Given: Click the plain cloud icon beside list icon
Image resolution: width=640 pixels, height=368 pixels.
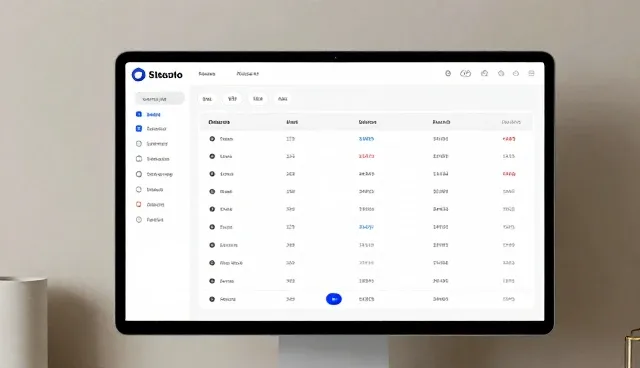Looking at the screenshot, I should (516, 73).
